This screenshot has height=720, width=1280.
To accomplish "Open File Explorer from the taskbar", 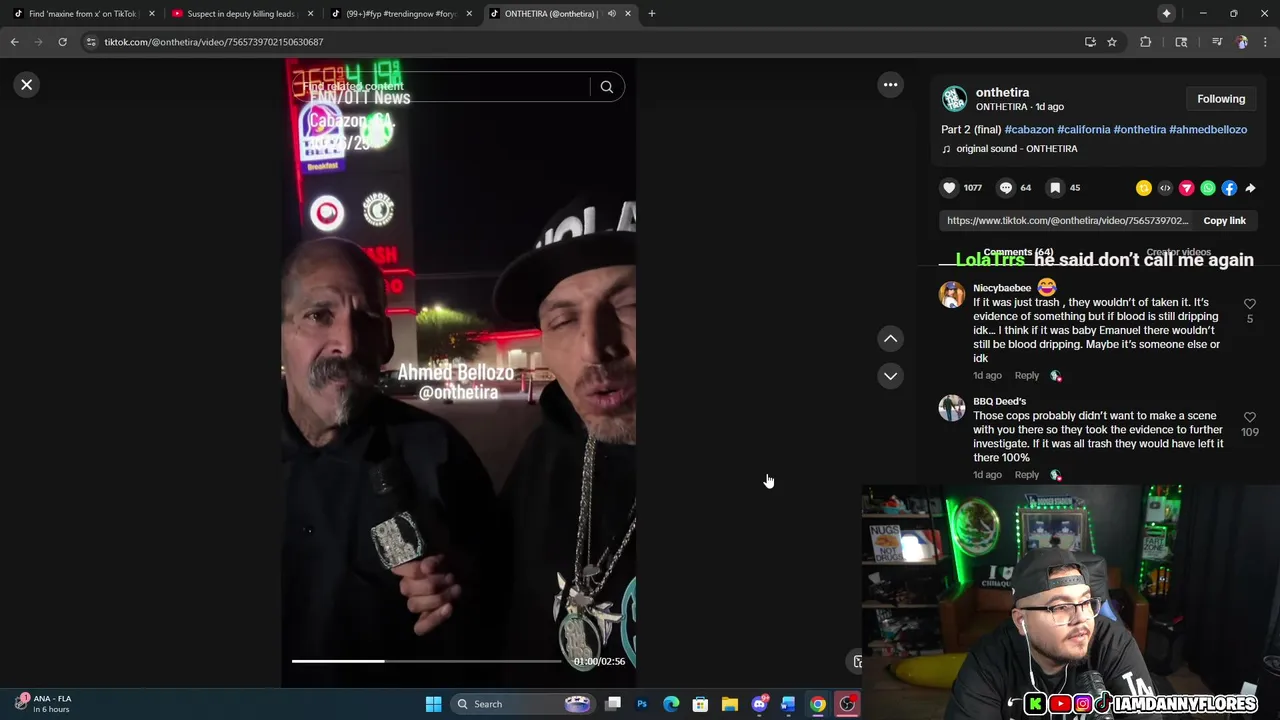I will click(730, 704).
